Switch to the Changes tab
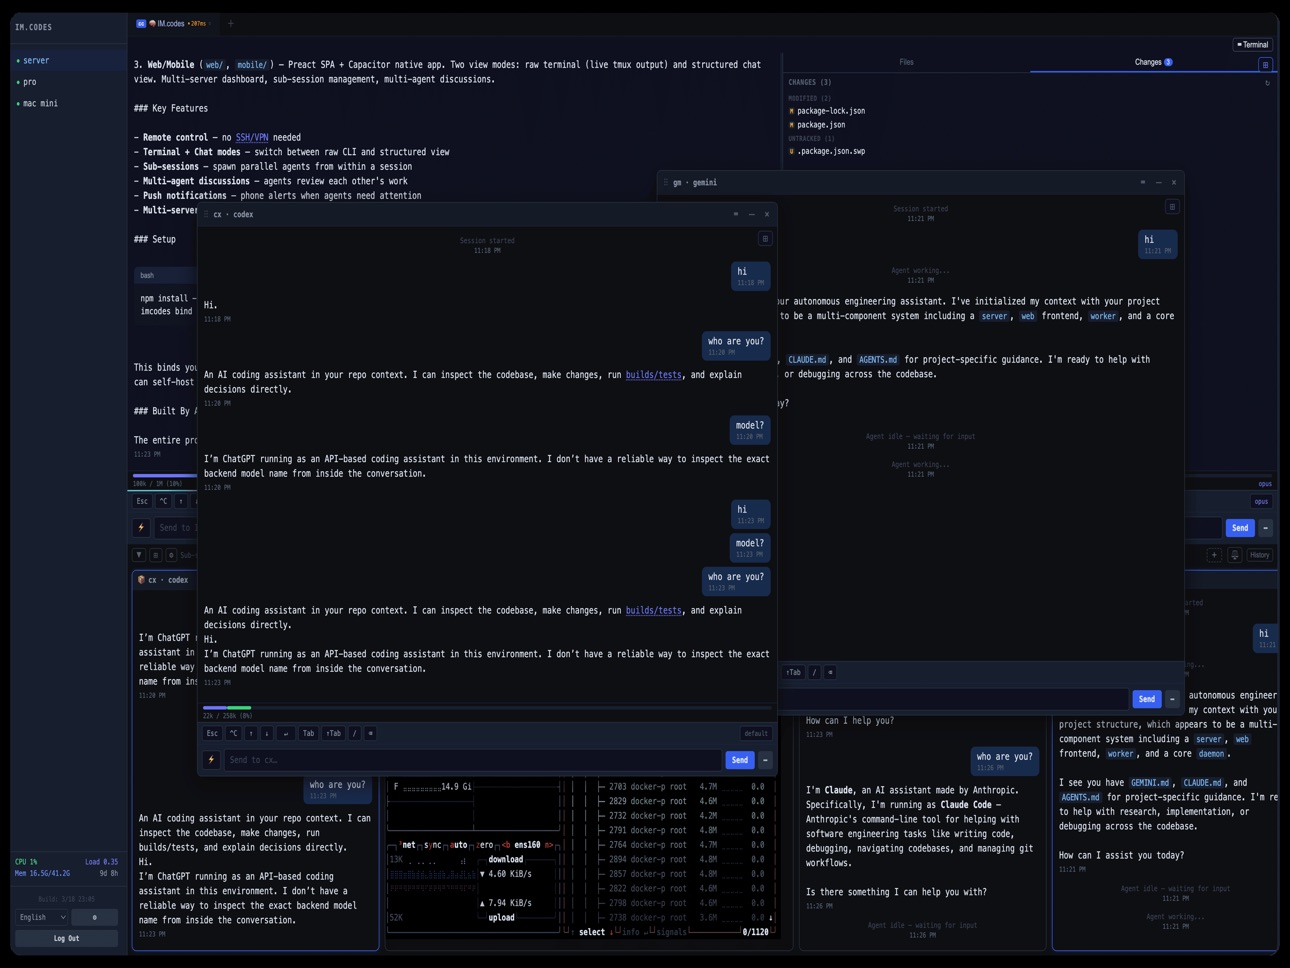Screen dimensions: 1290x968 click(x=1152, y=62)
